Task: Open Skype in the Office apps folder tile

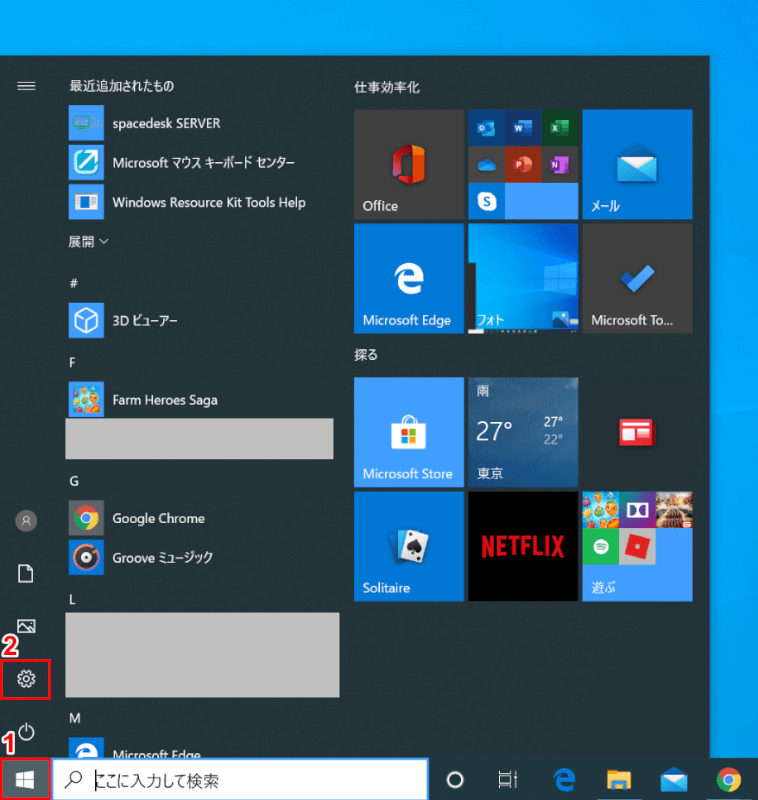Action: point(486,202)
